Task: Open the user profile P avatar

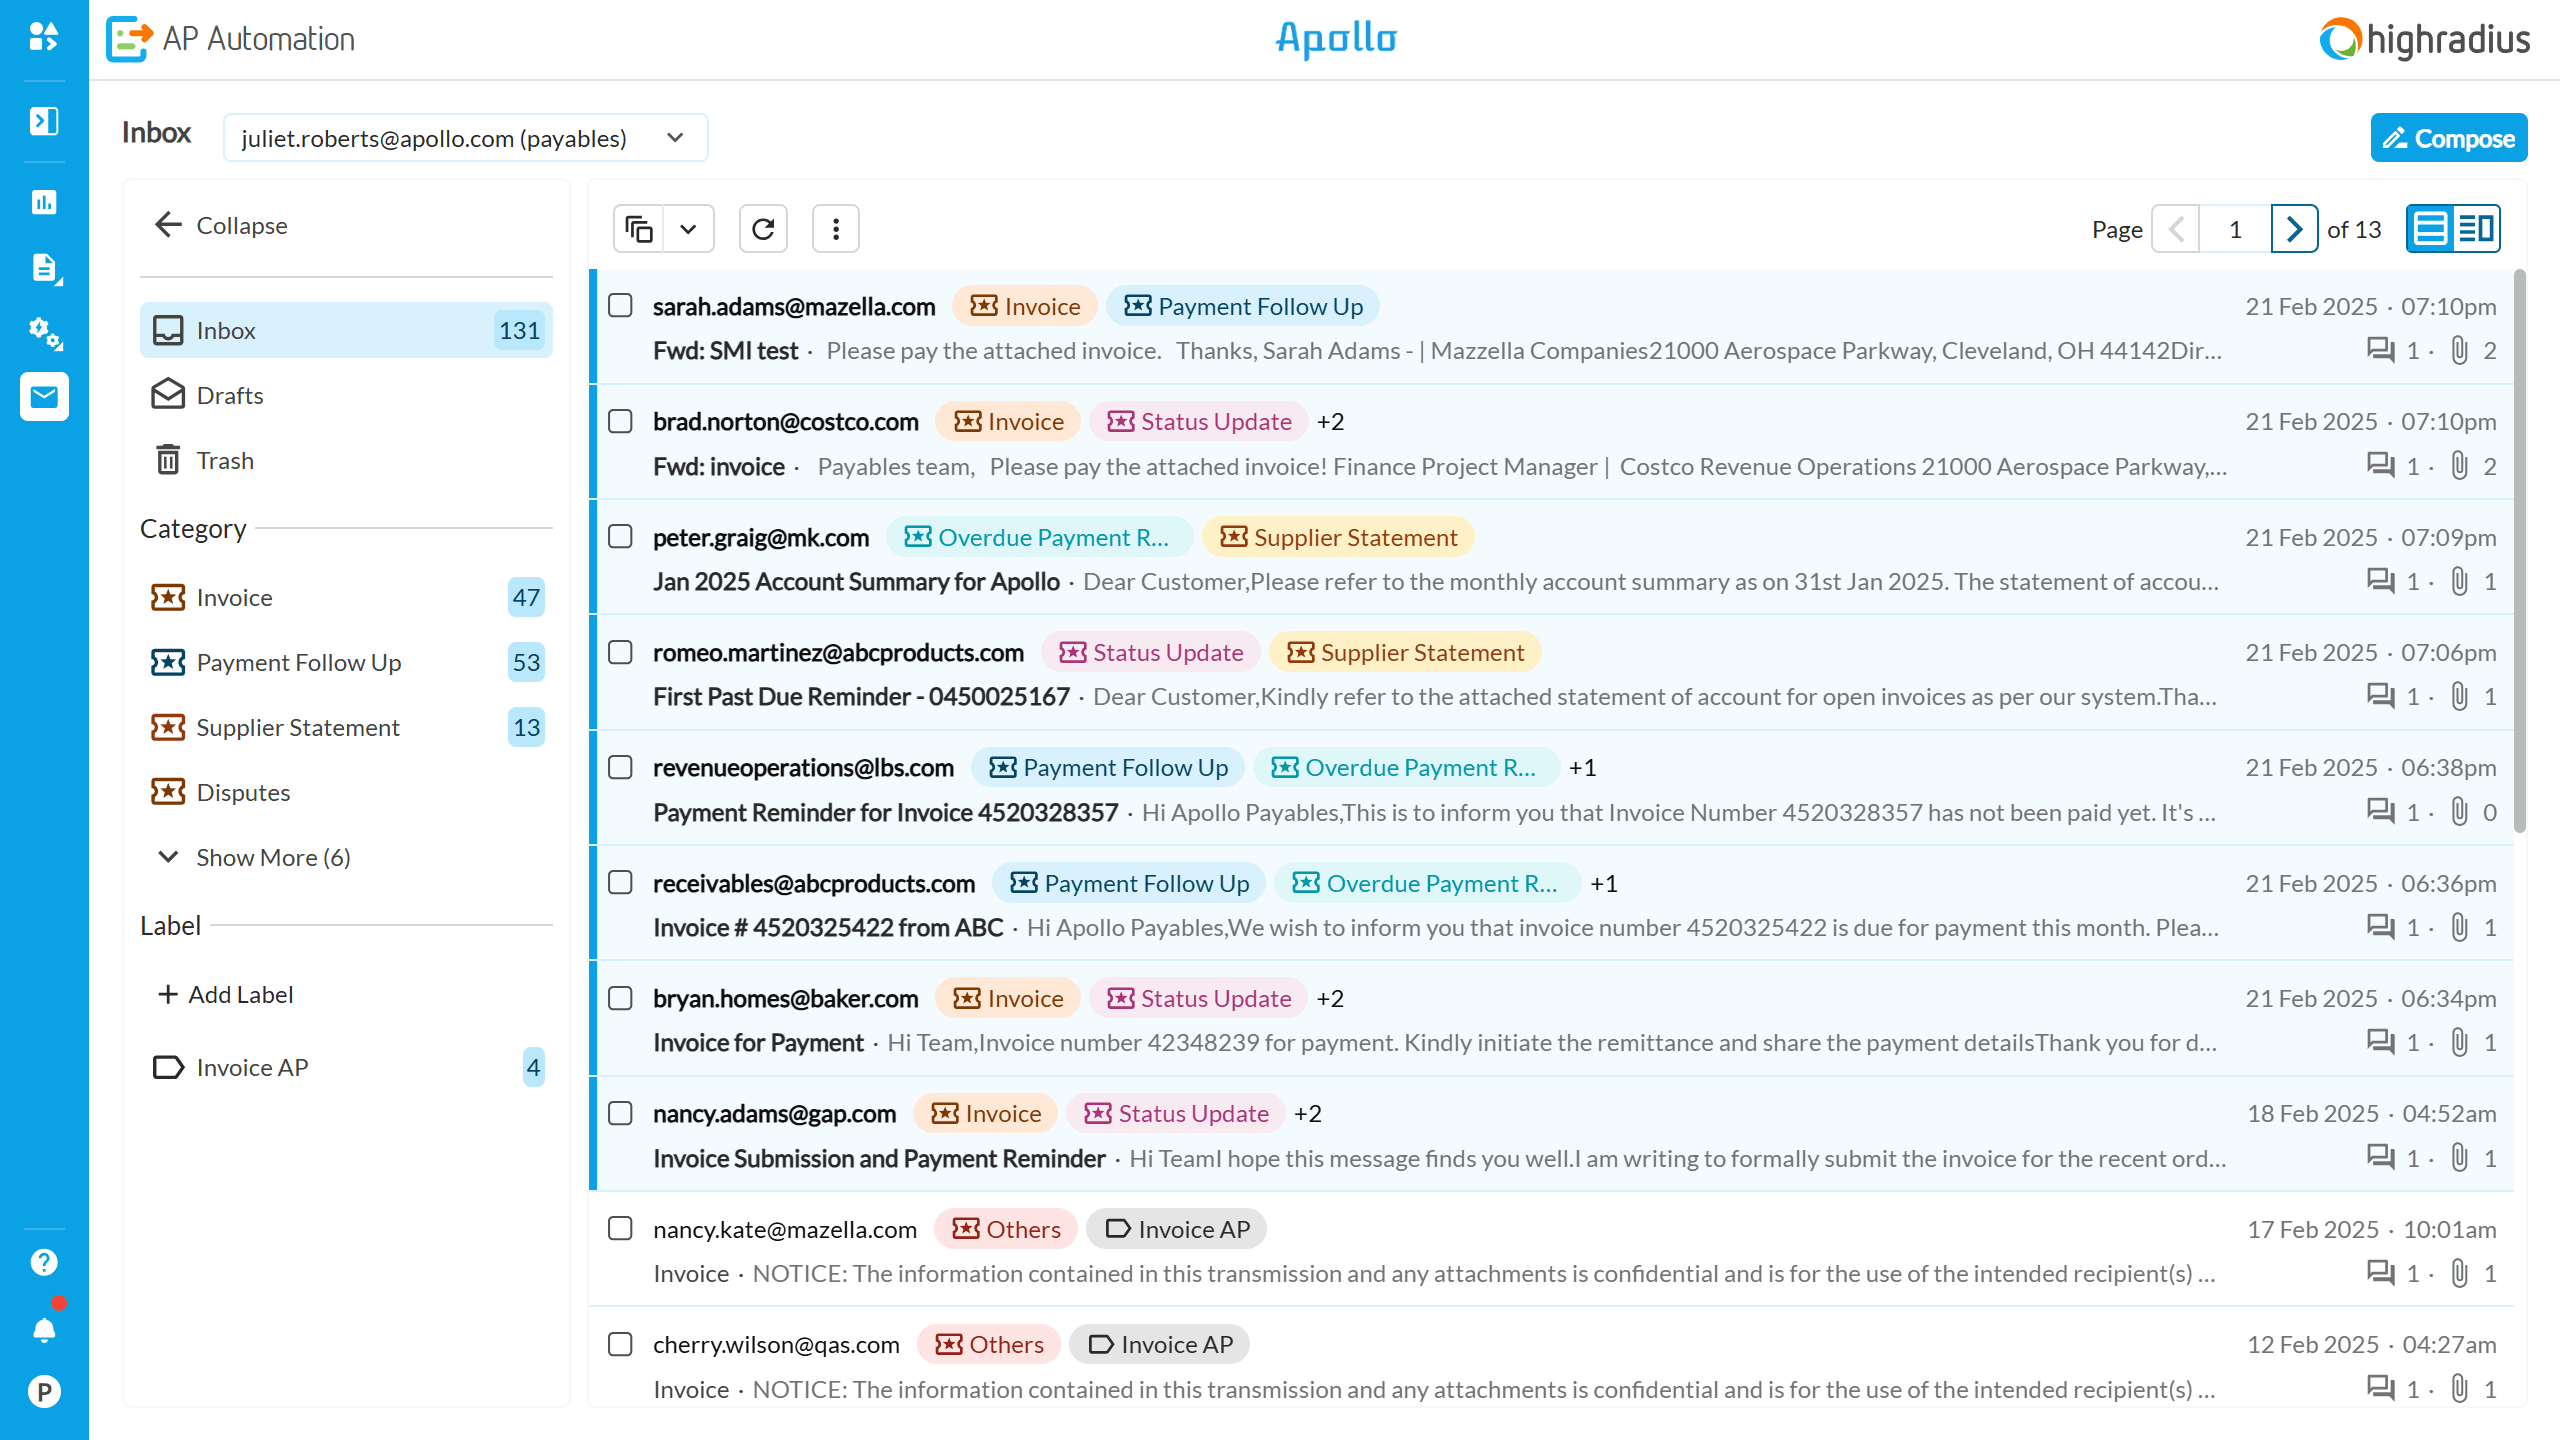Action: [44, 1392]
